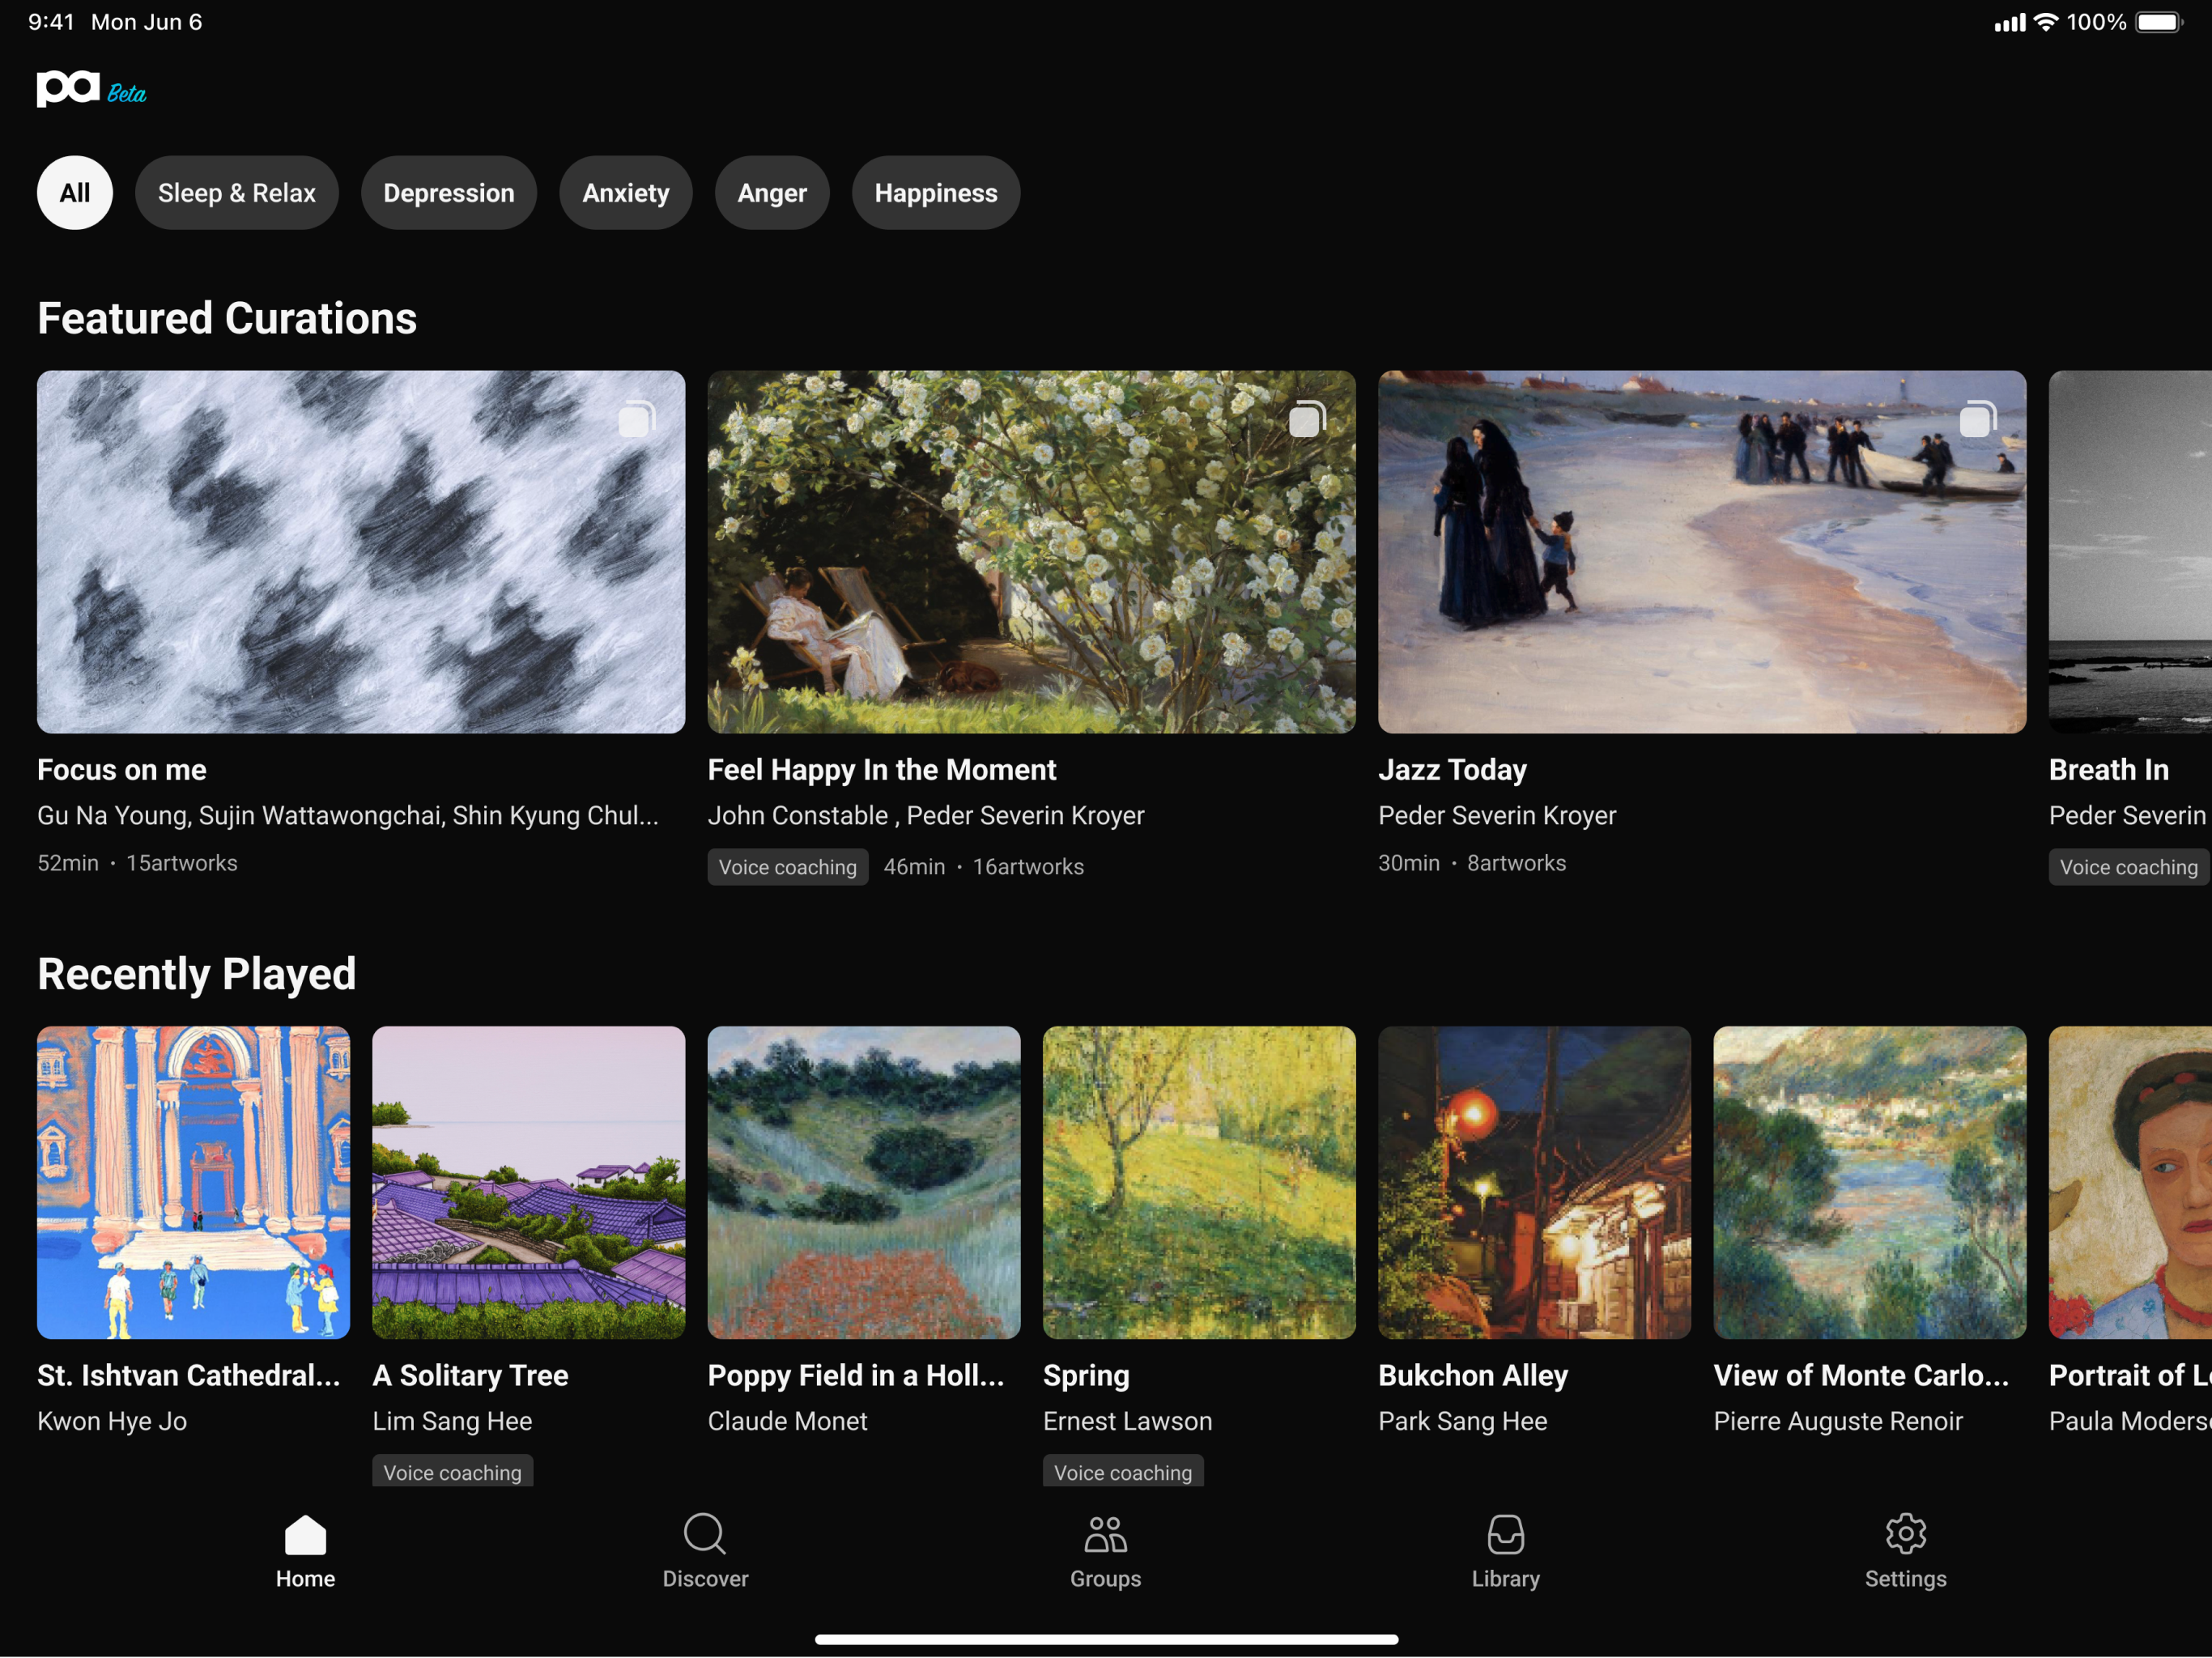Open the Settings gear icon
Image resolution: width=2212 pixels, height=1658 pixels.
pyautogui.click(x=1905, y=1534)
